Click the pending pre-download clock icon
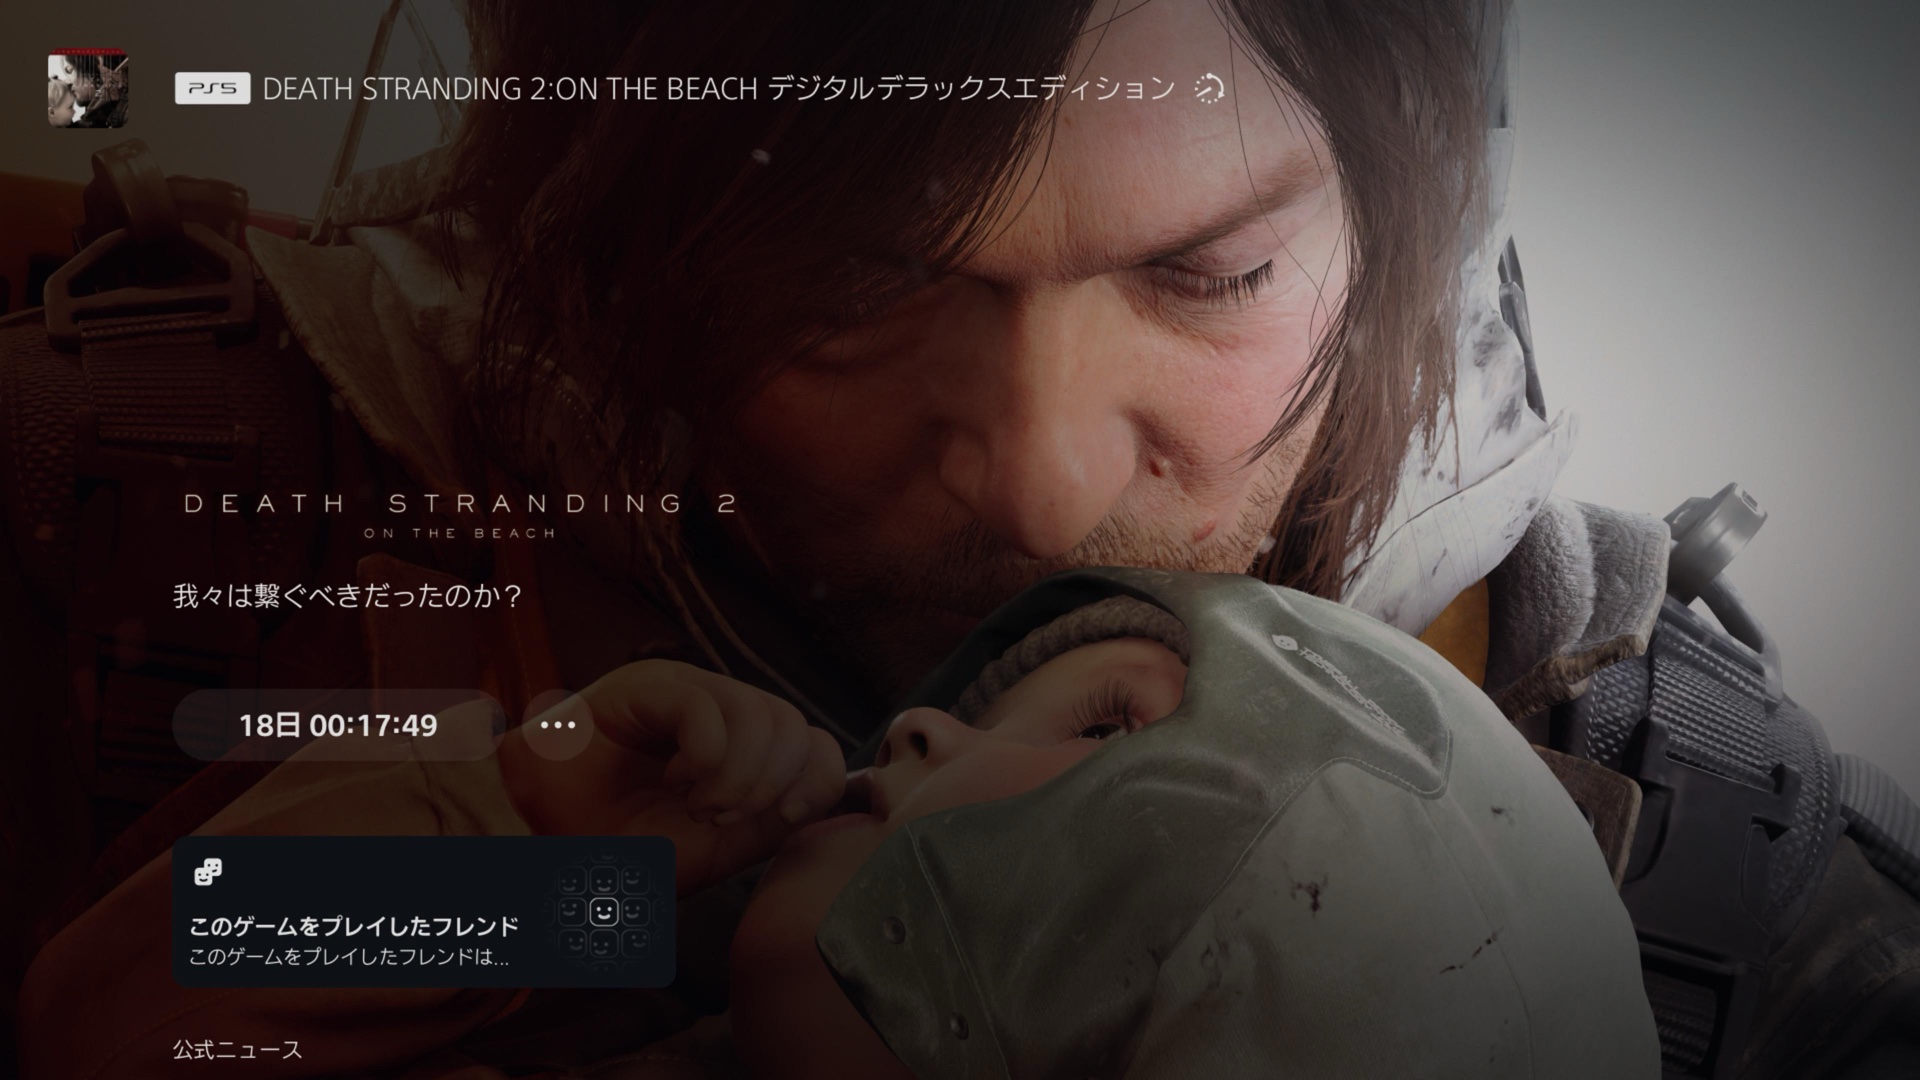 (x=1210, y=89)
